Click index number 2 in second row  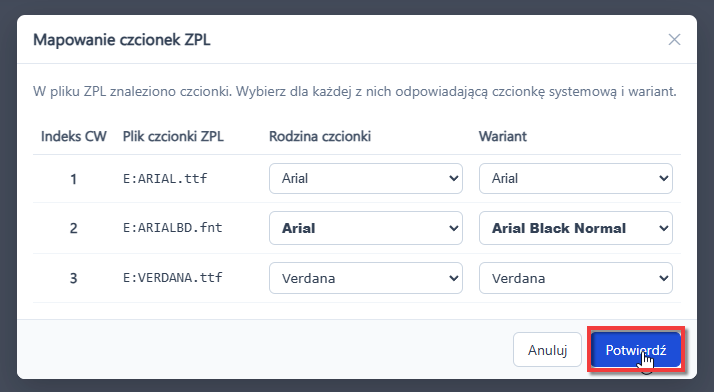(73, 228)
